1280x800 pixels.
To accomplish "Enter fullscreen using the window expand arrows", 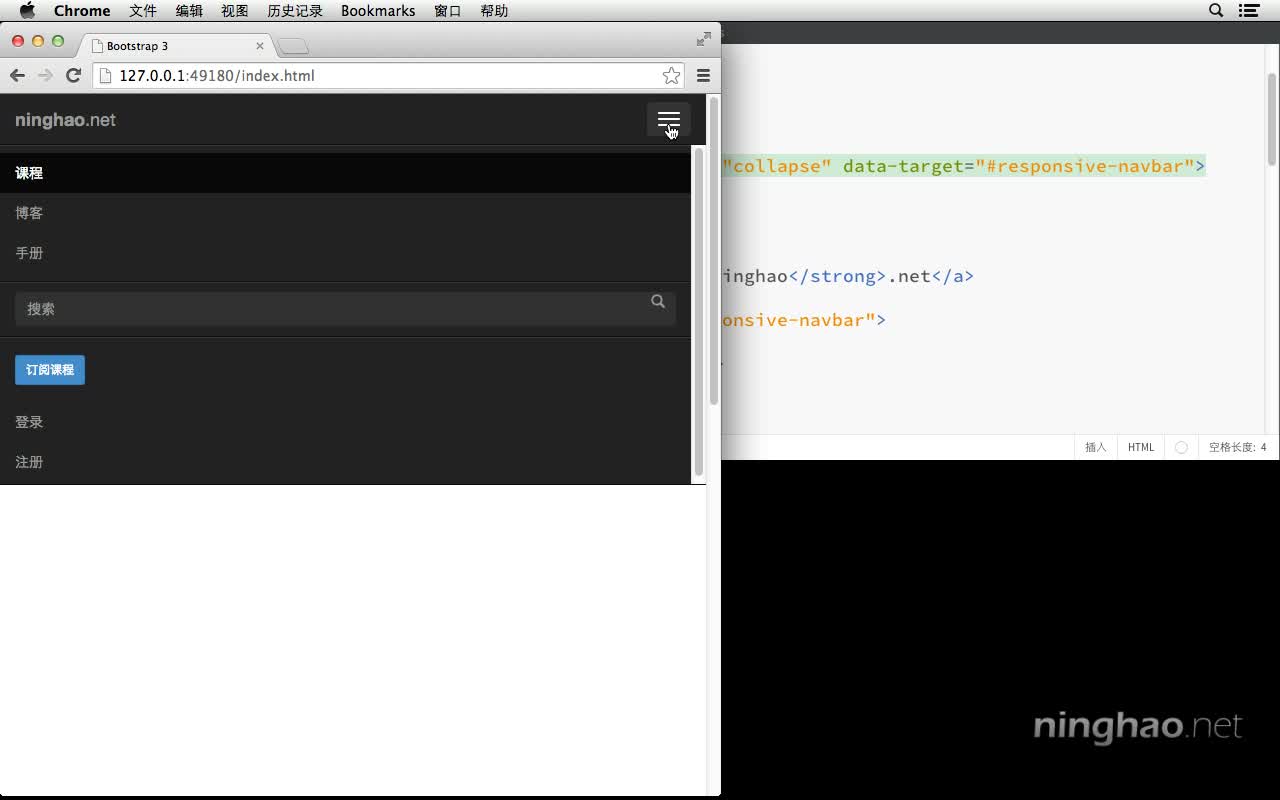I will (x=704, y=39).
